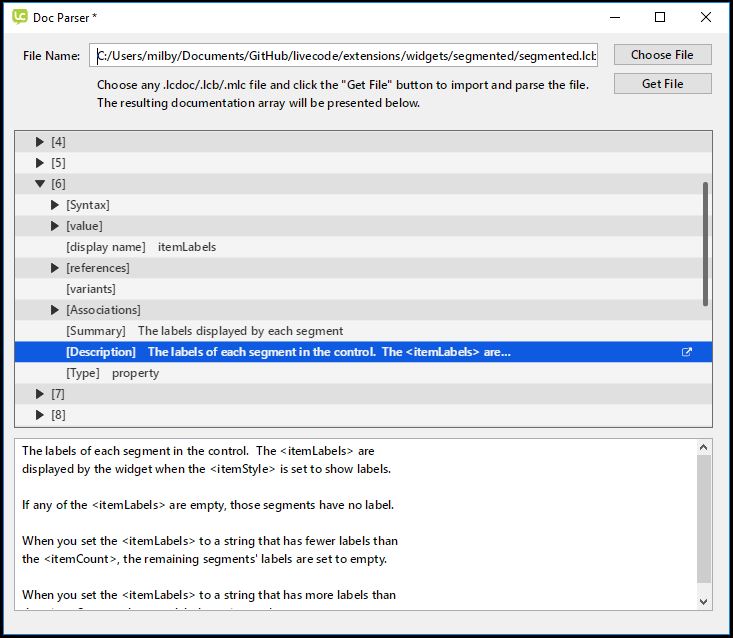This screenshot has width=733, height=638.
Task: Click the LiveCode app icon in title bar
Action: click(x=20, y=17)
